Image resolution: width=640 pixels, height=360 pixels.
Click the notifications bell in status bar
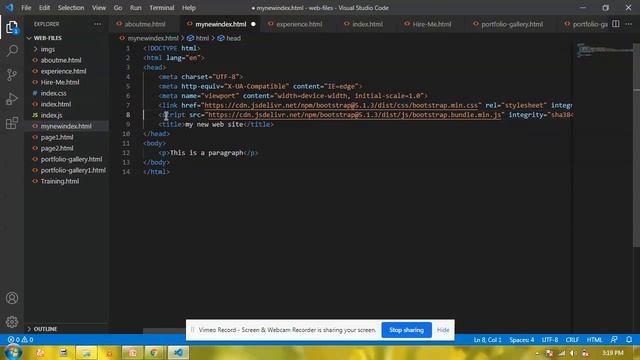(629, 340)
